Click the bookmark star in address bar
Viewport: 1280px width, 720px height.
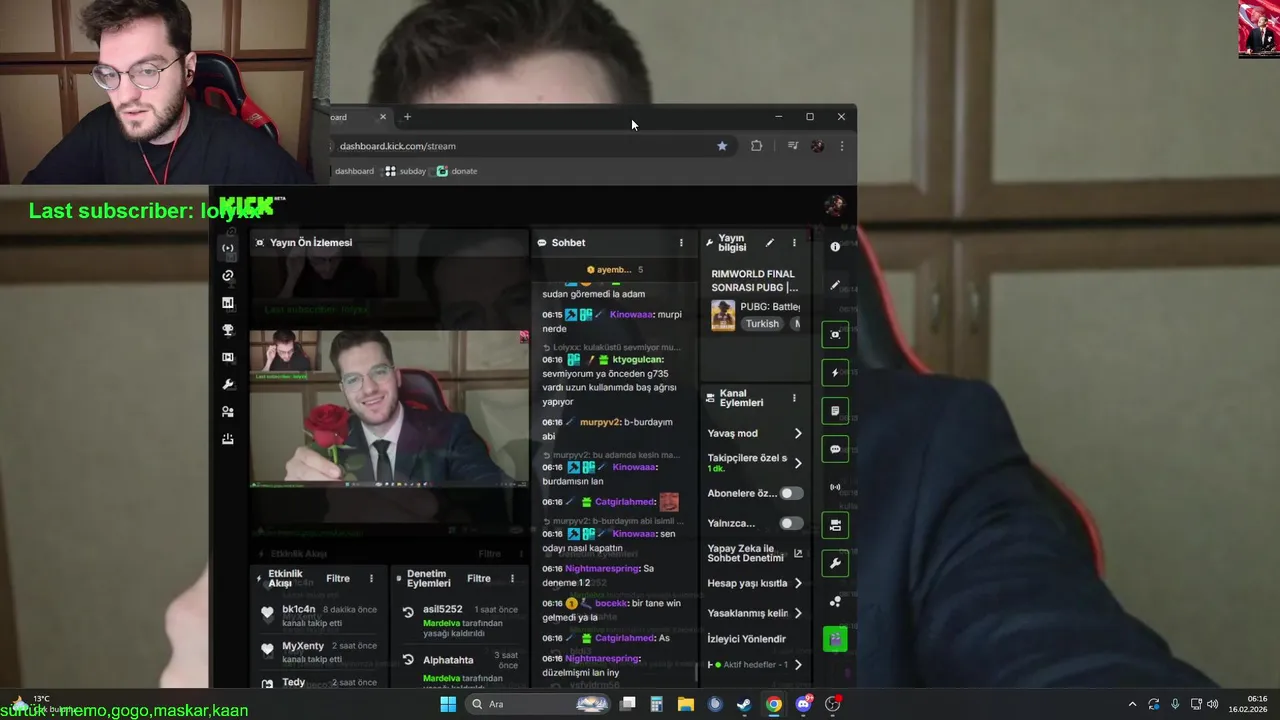pos(722,146)
